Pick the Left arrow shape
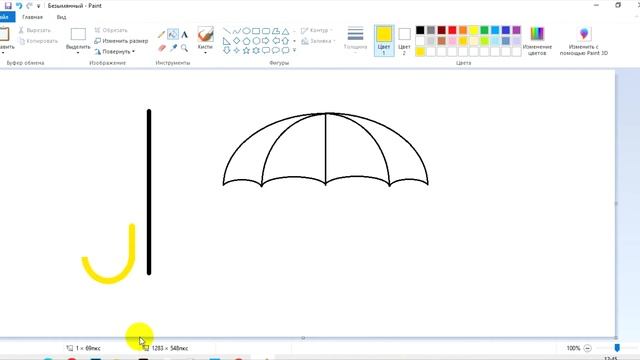 tap(276, 41)
